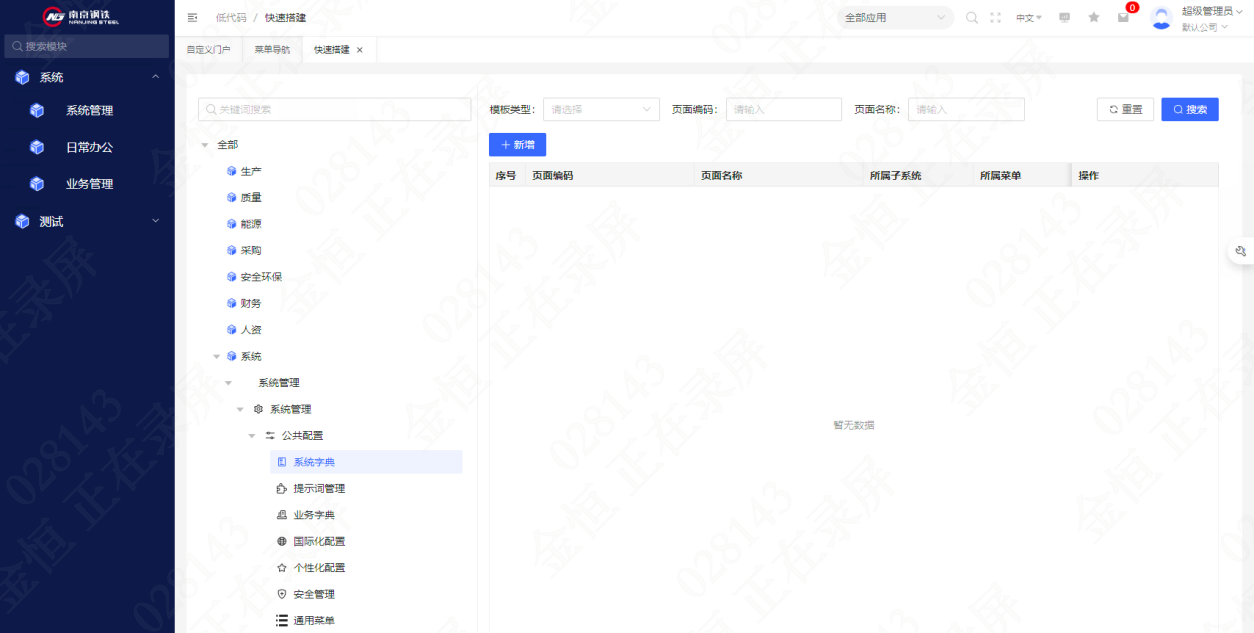Click the 操作 column header
Image resolution: width=1254 pixels, height=633 pixels.
[1088, 175]
